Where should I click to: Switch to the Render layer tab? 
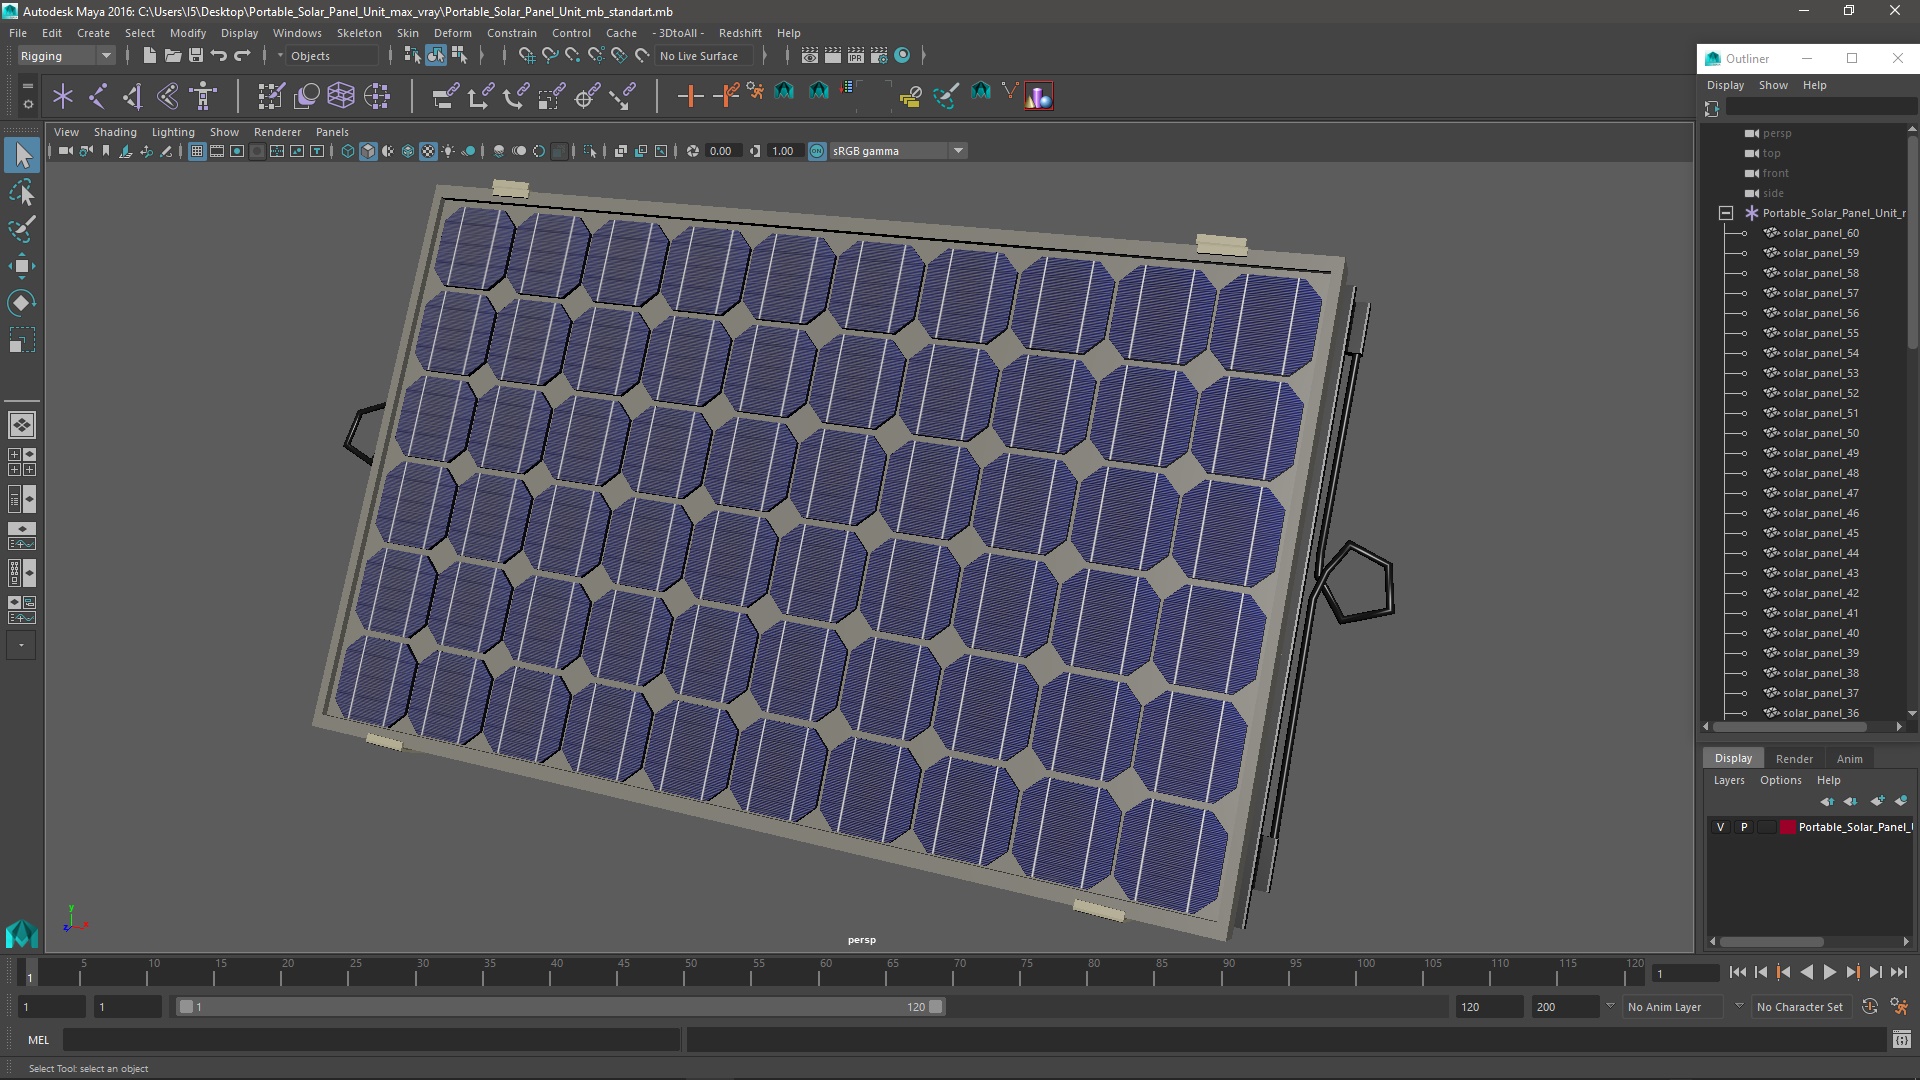pos(1793,759)
